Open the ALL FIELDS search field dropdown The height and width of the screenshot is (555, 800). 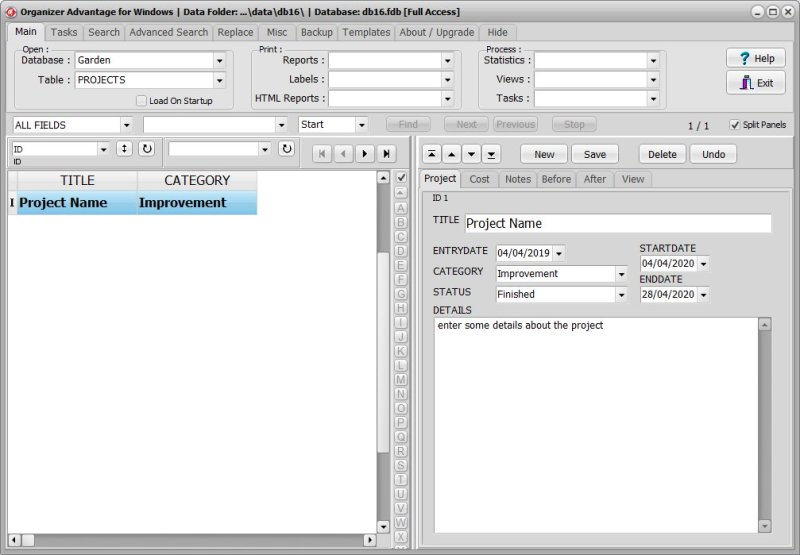pos(127,125)
